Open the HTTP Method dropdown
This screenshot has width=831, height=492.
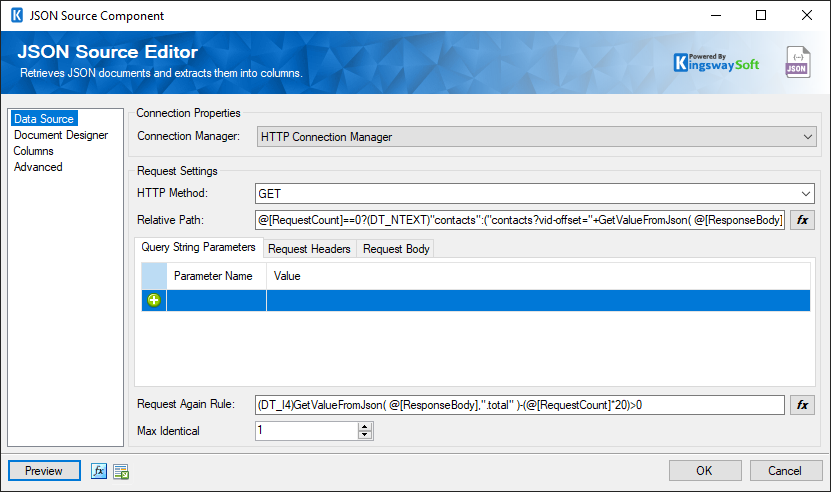(x=805, y=194)
